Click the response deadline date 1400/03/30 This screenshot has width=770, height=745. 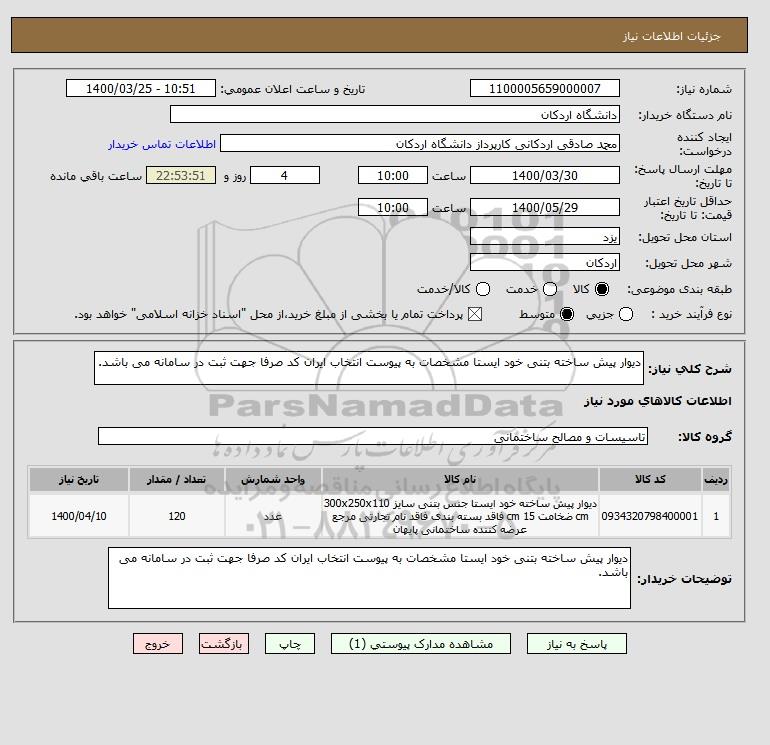coord(545,175)
